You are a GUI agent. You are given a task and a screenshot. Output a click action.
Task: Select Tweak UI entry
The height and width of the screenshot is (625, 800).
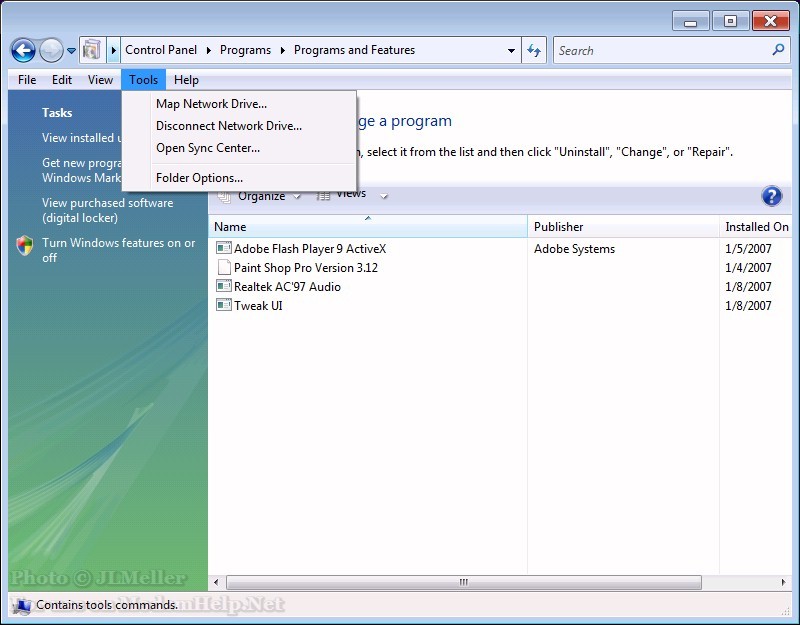pyautogui.click(x=258, y=306)
